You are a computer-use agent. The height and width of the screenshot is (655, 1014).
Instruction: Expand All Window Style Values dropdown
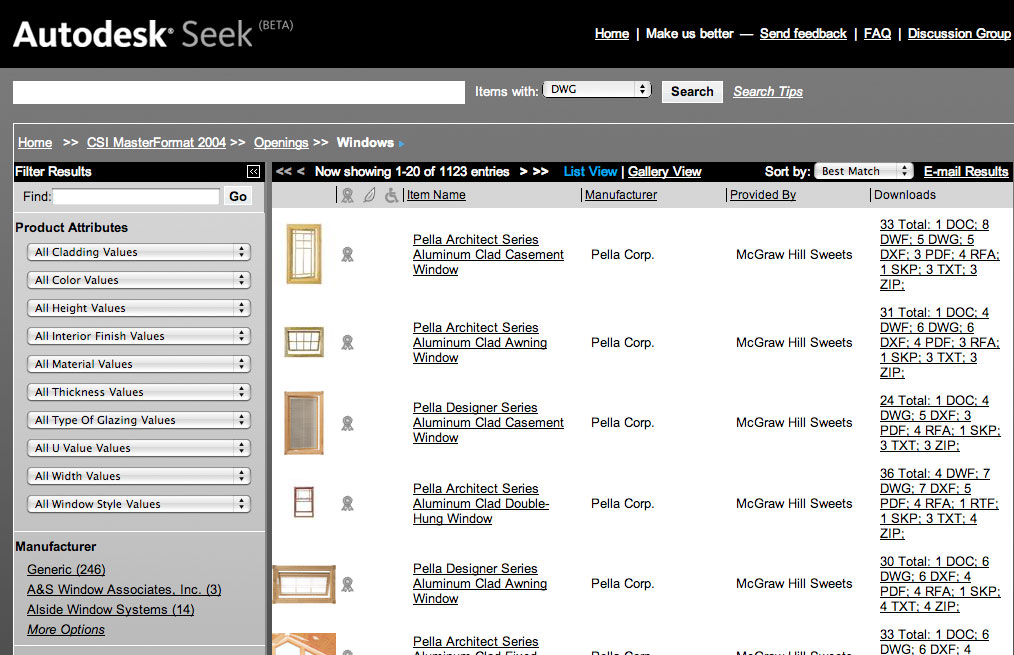[138, 504]
